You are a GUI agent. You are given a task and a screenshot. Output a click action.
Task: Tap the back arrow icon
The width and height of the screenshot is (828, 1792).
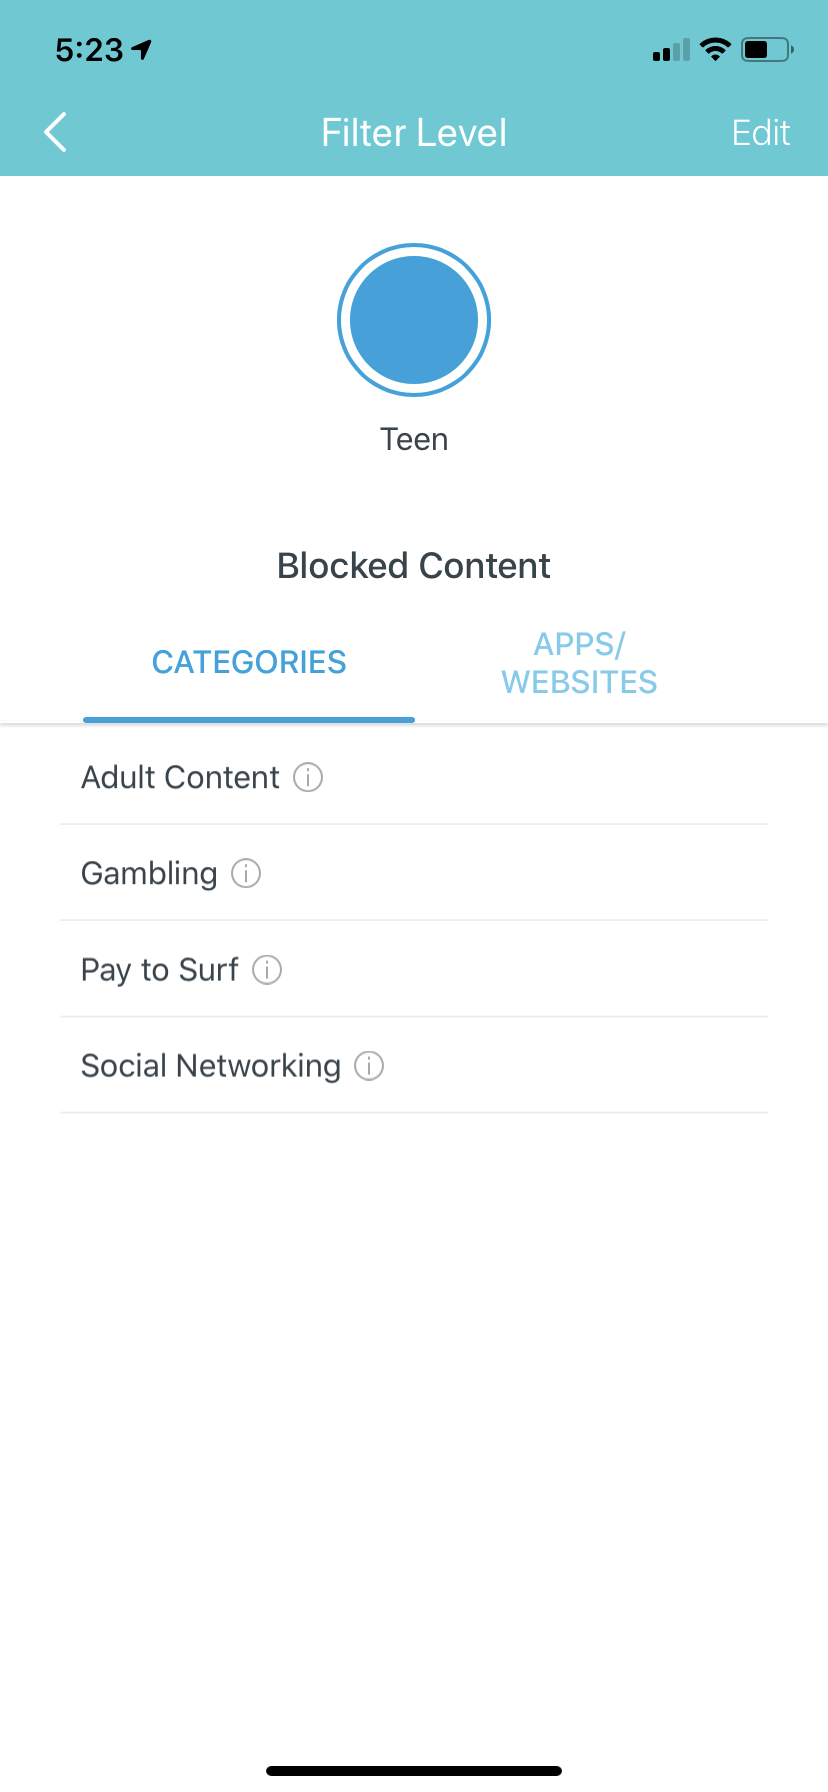(56, 132)
